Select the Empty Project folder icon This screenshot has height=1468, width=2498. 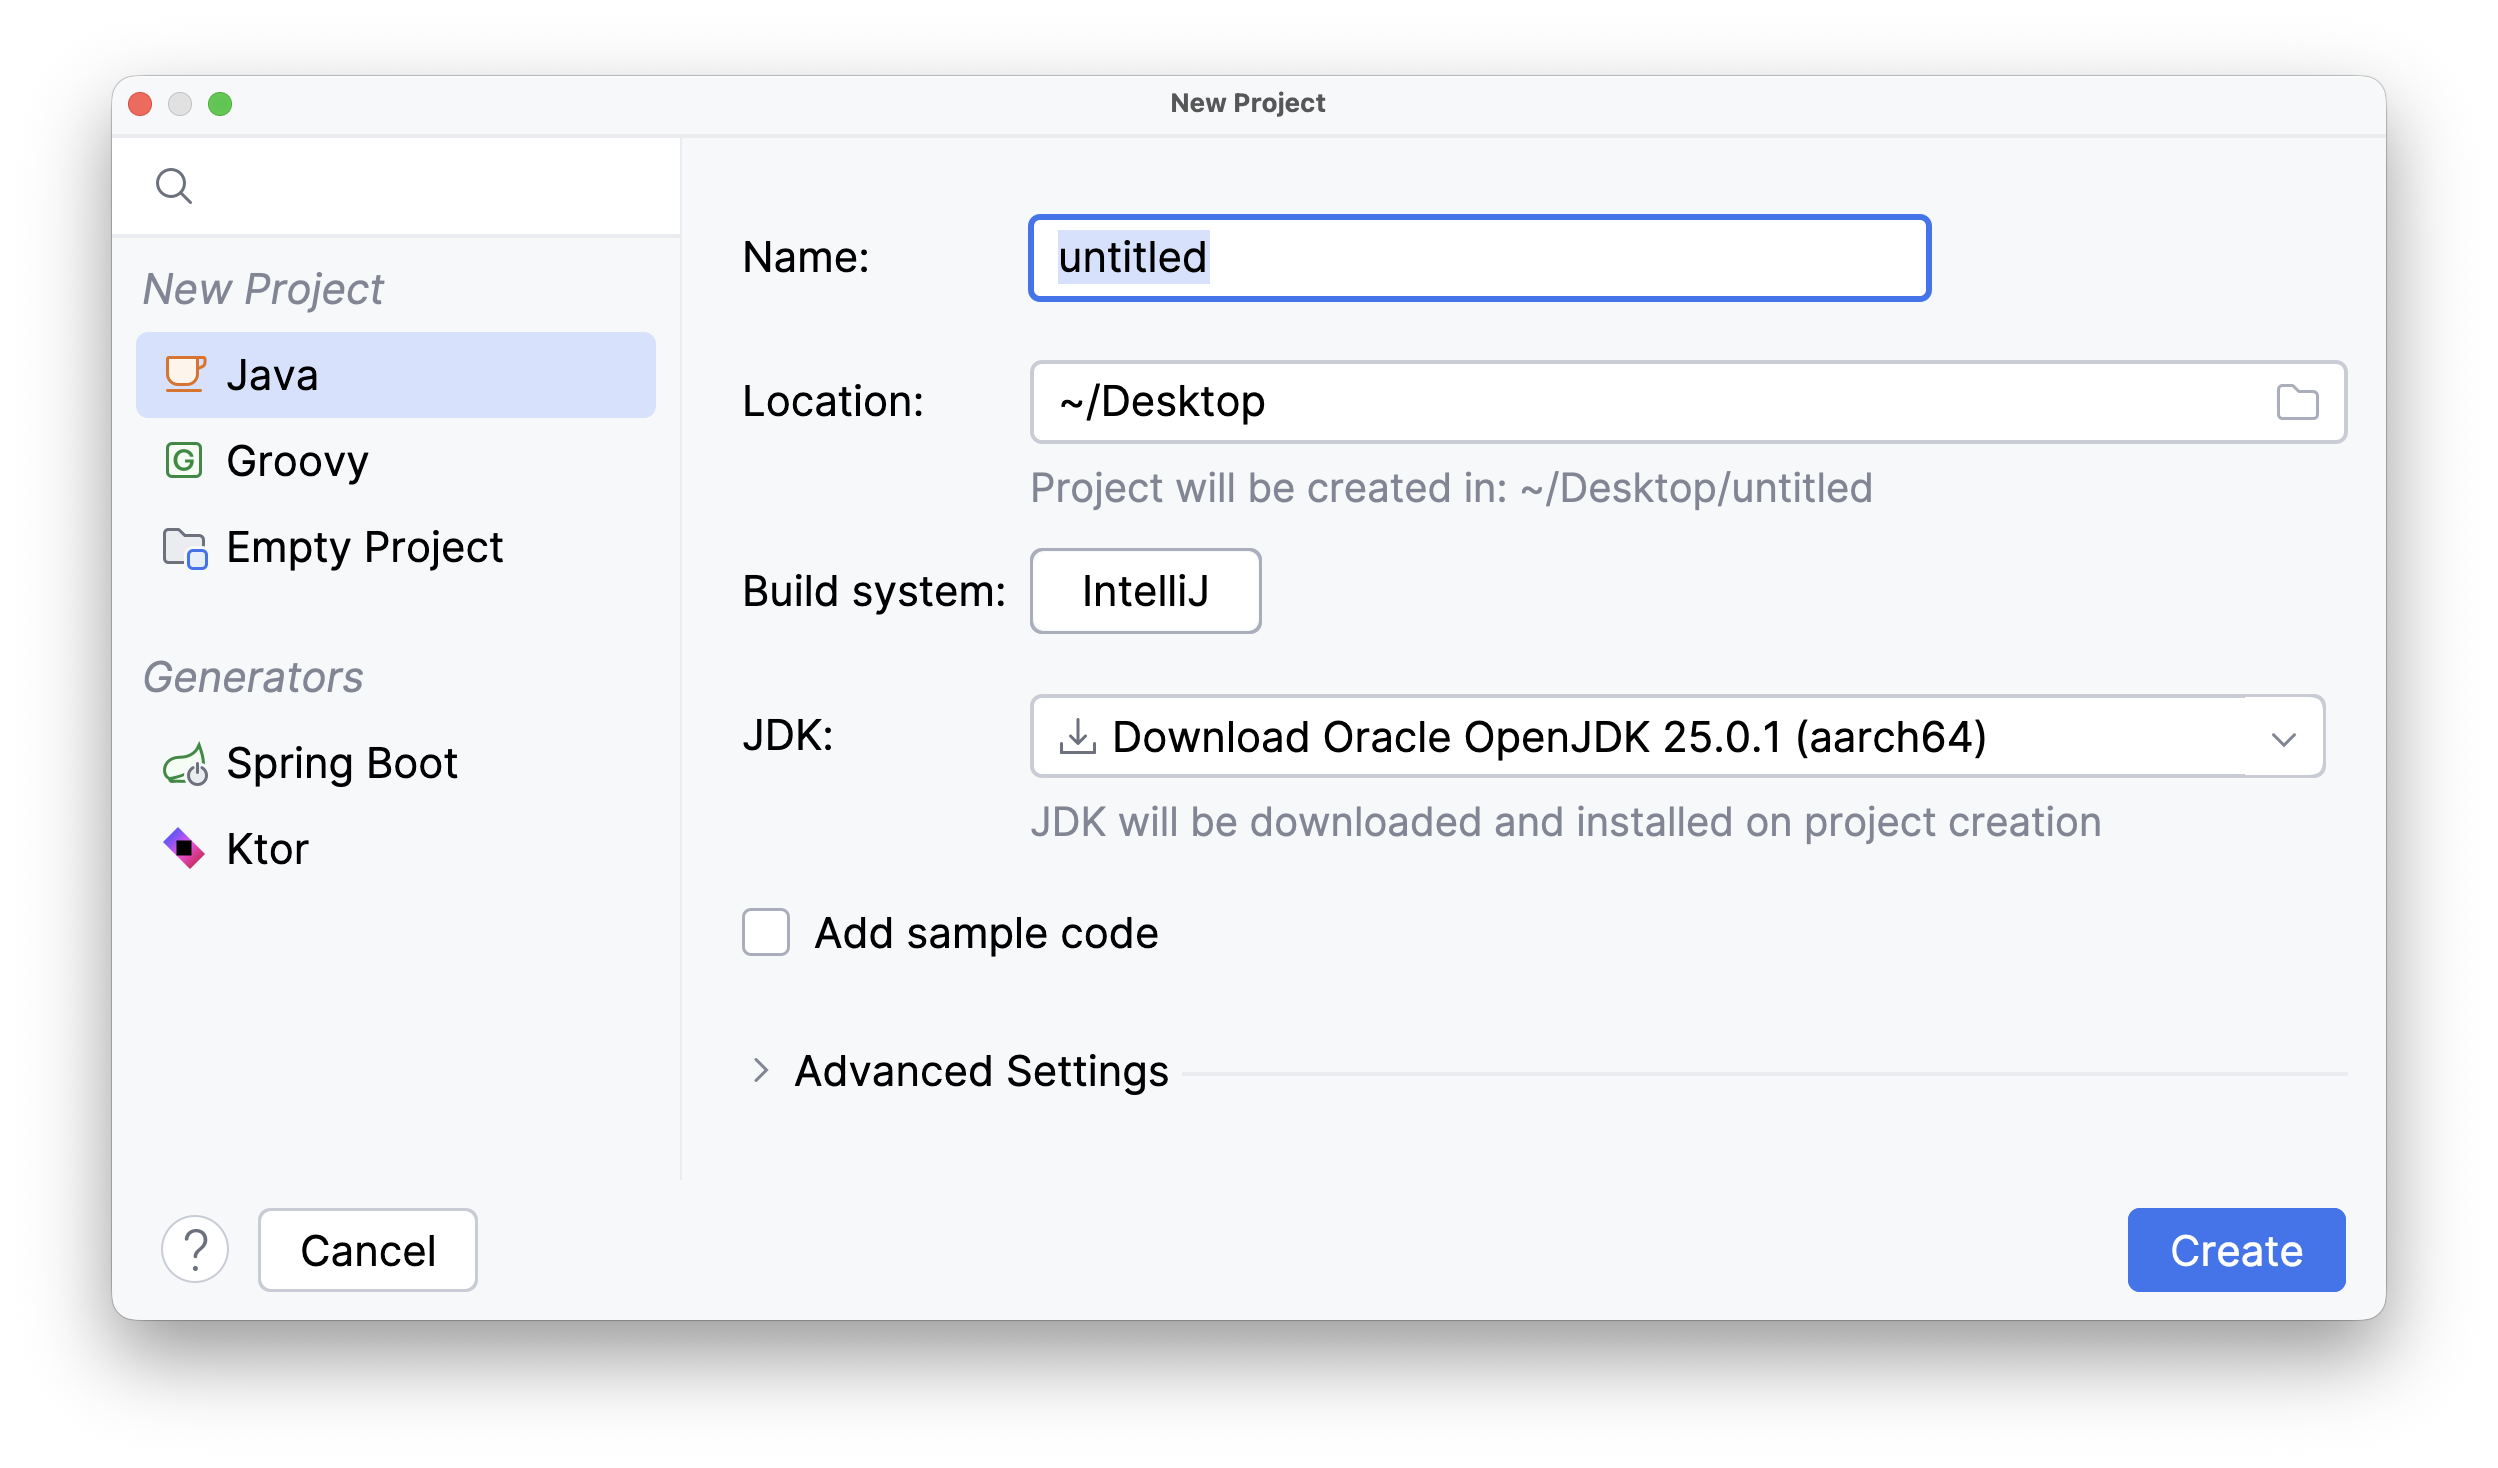[185, 547]
